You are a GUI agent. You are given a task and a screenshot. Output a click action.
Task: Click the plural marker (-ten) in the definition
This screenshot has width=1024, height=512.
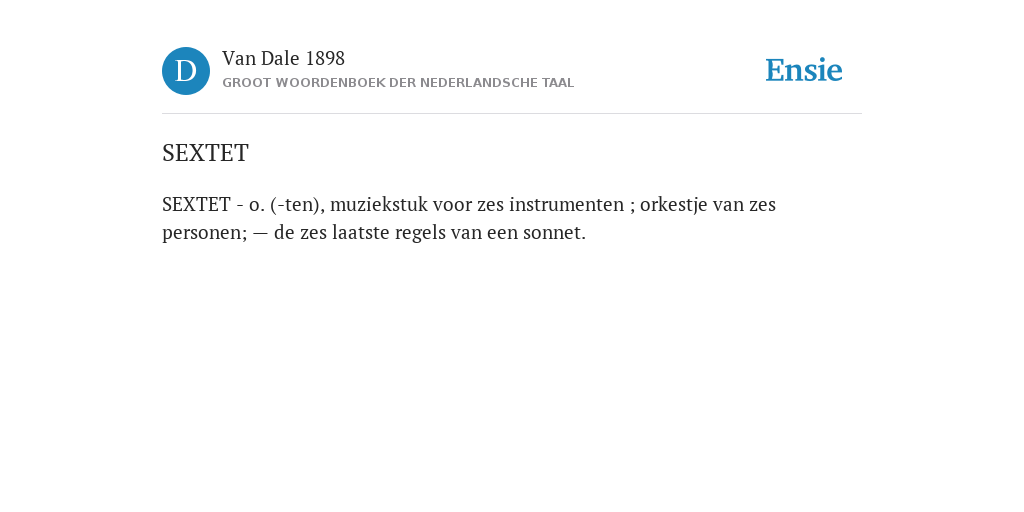coord(297,205)
